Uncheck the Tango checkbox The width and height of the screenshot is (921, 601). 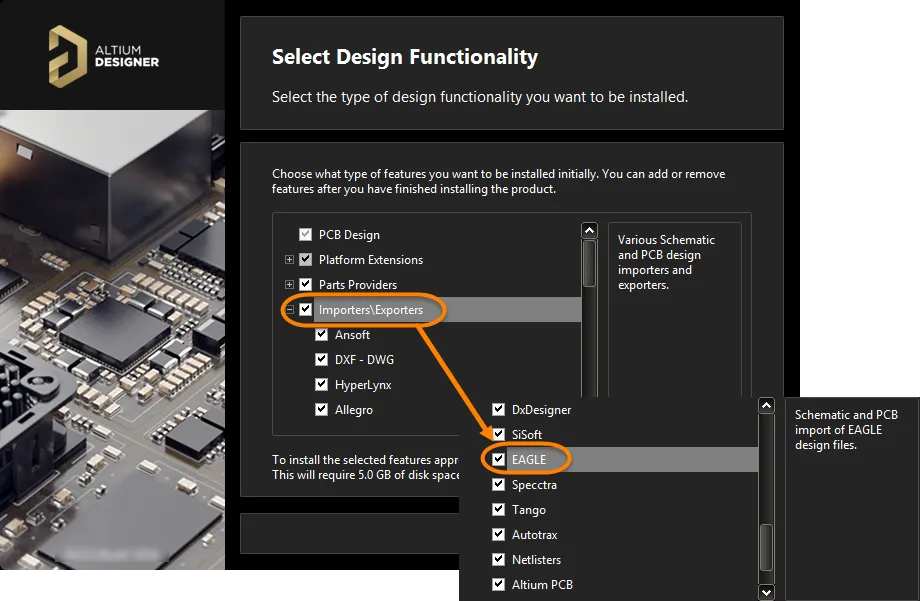499,509
